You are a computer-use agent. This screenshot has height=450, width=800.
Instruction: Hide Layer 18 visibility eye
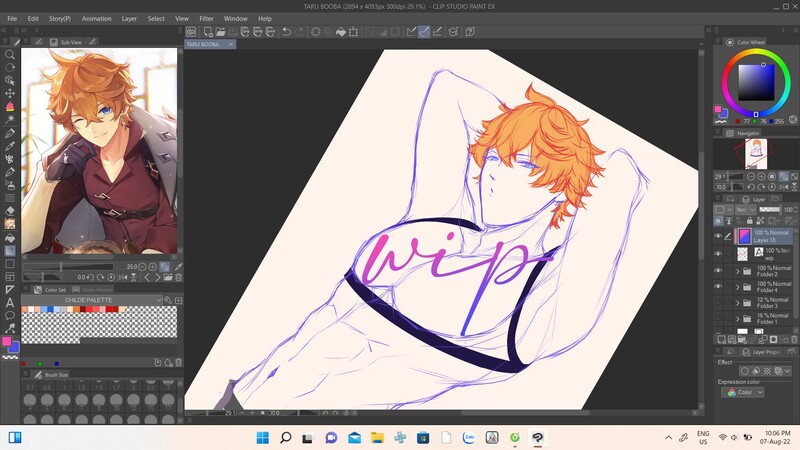point(718,236)
